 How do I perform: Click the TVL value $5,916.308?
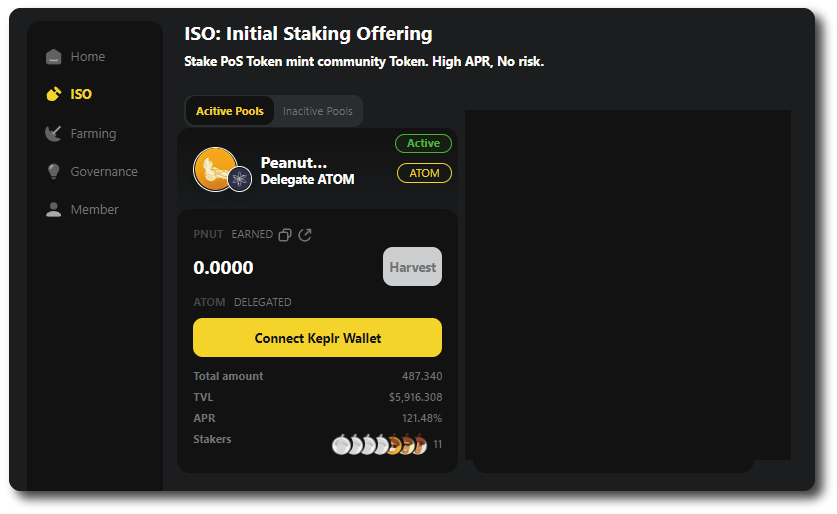tap(415, 397)
